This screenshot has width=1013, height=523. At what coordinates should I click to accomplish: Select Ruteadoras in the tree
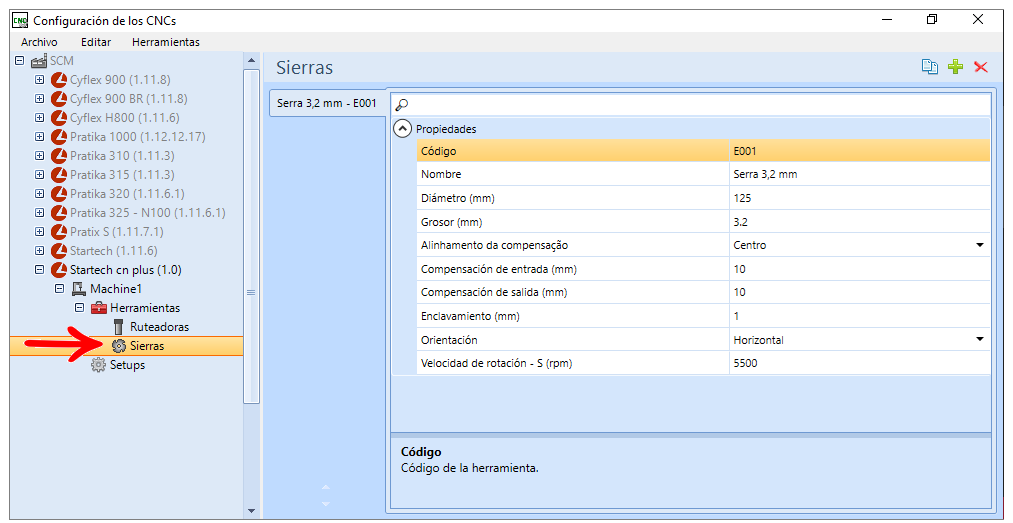pyautogui.click(x=160, y=327)
